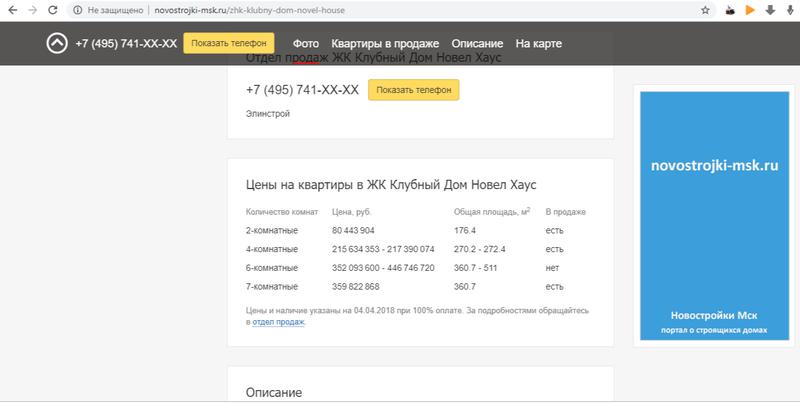Click price range 215 634 353 - 217 390 074
This screenshot has width=800, height=420.
pyautogui.click(x=383, y=250)
